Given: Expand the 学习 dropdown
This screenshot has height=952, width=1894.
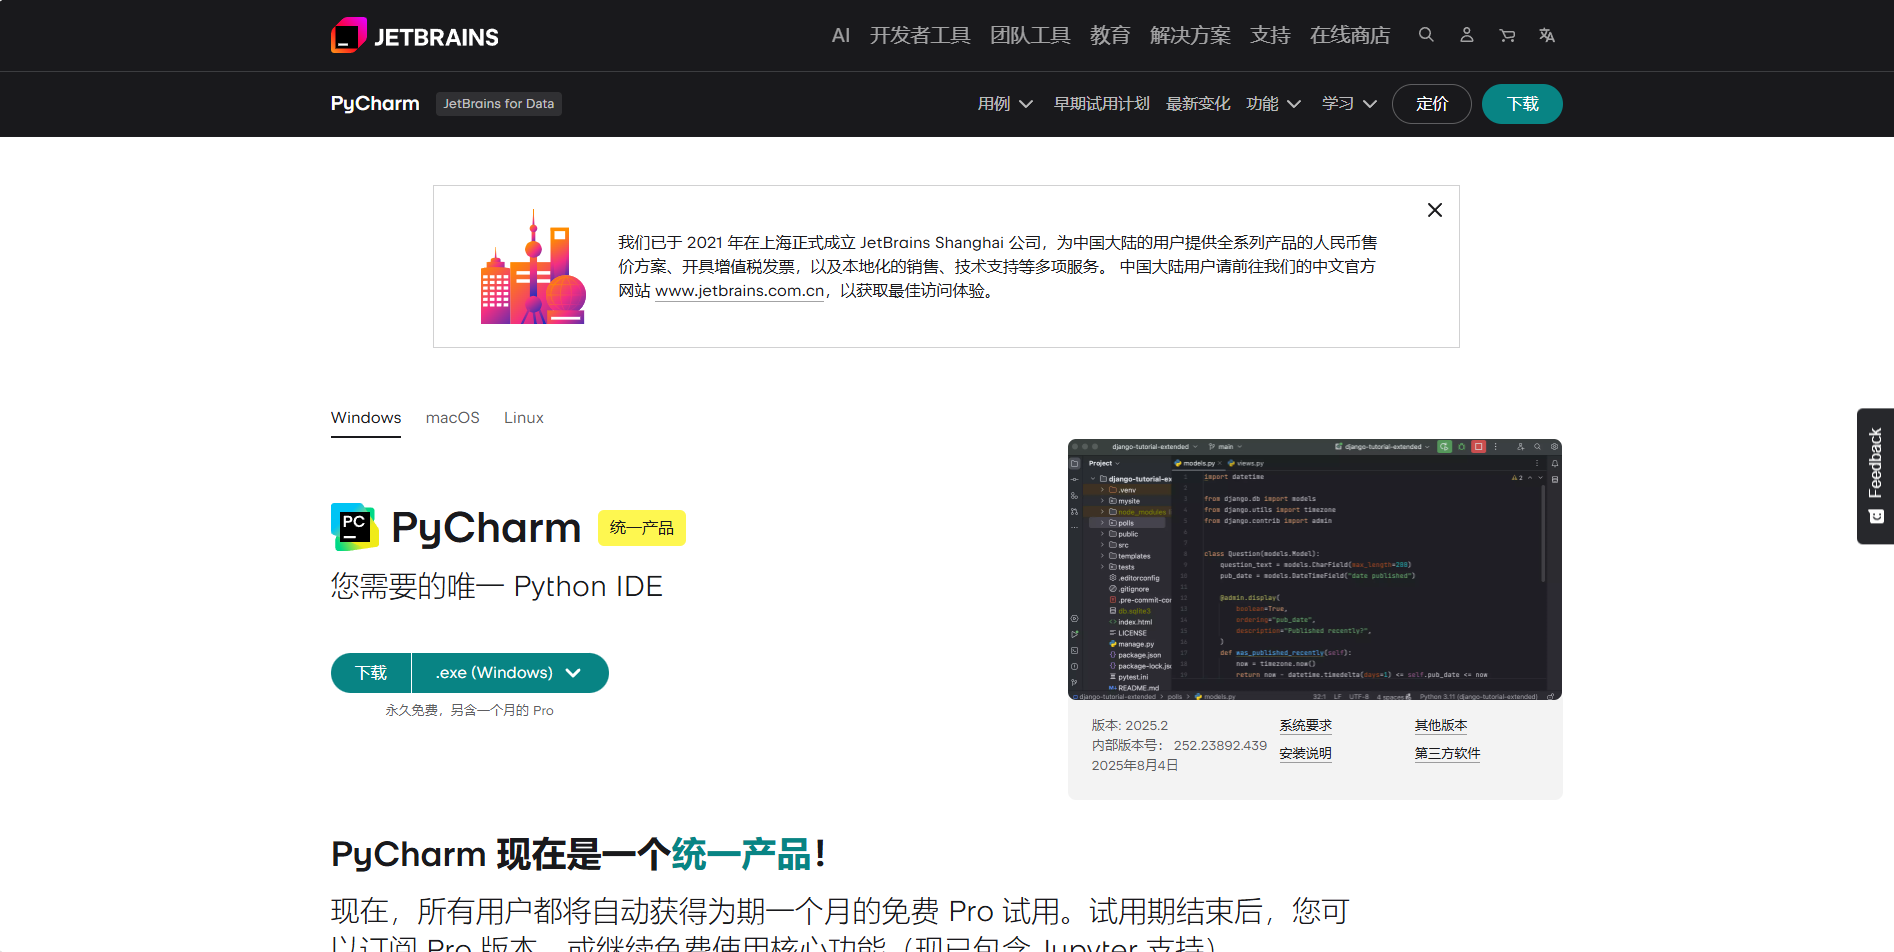Looking at the screenshot, I should (1349, 104).
